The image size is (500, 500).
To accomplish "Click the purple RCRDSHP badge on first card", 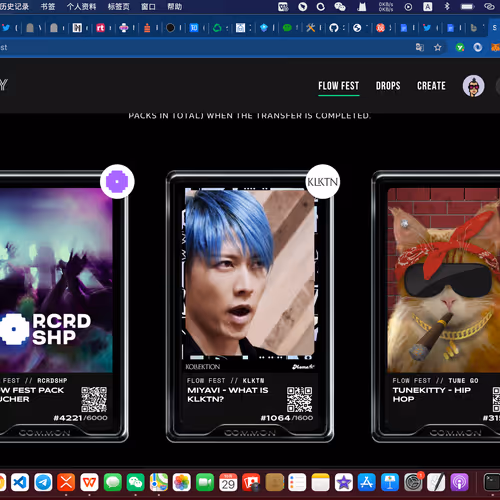I will click(x=117, y=182).
